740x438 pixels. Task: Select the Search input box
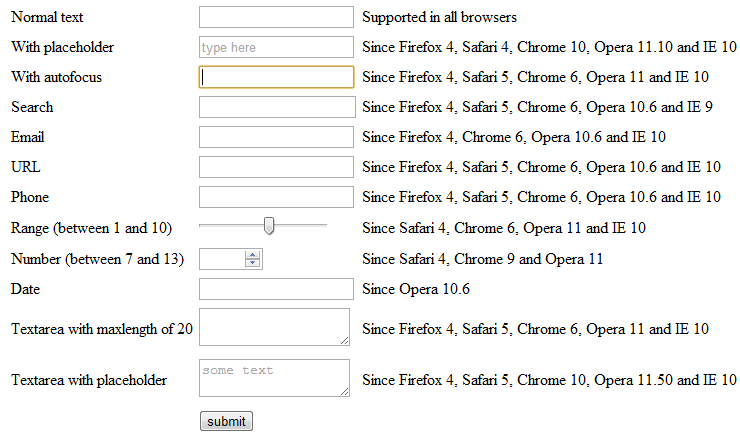click(277, 107)
